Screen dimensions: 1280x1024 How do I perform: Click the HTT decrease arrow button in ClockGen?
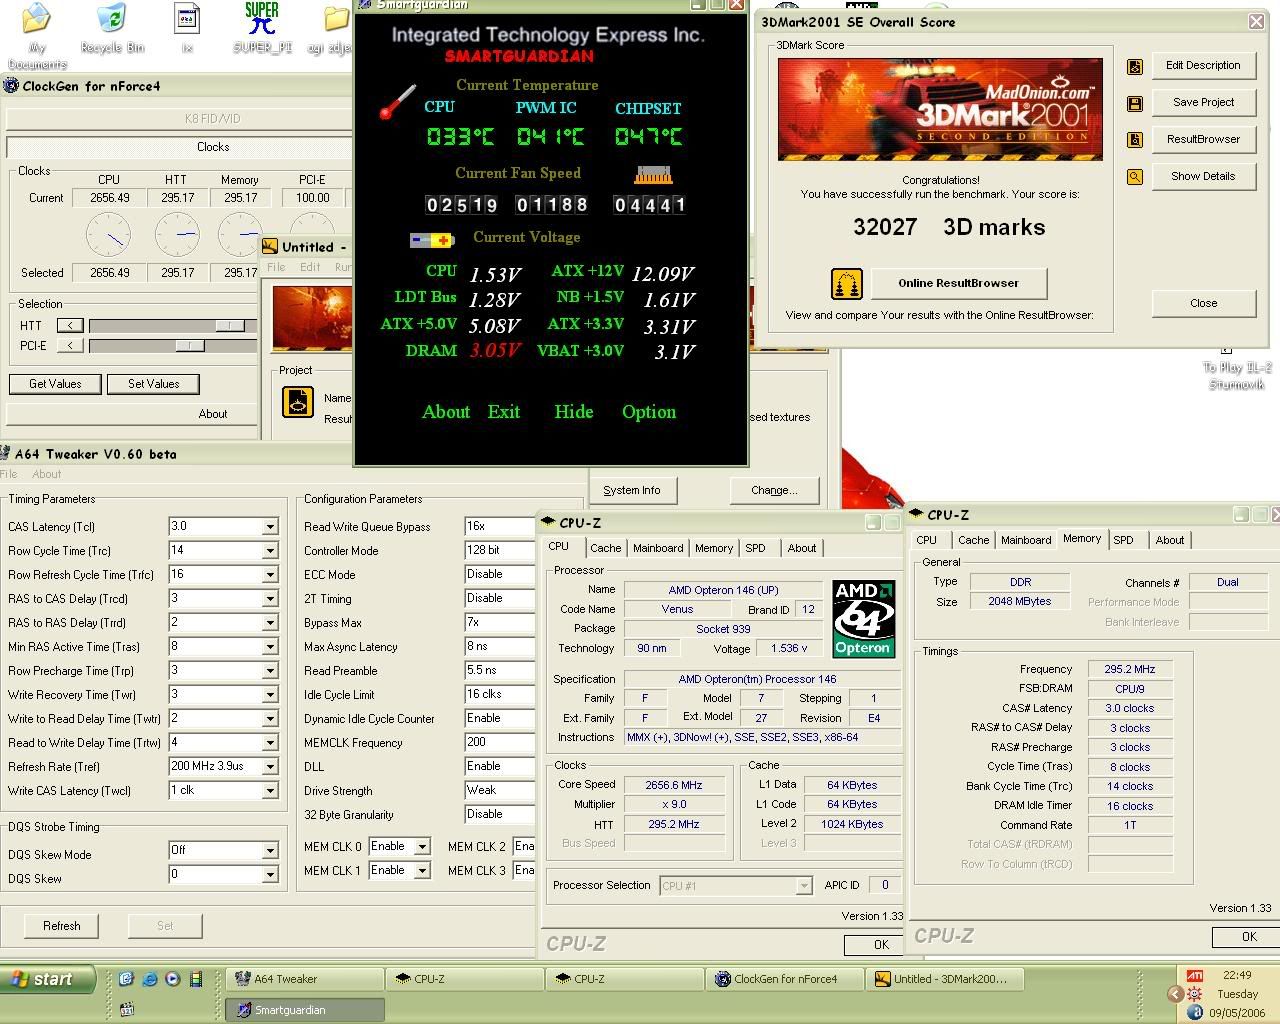(70, 325)
